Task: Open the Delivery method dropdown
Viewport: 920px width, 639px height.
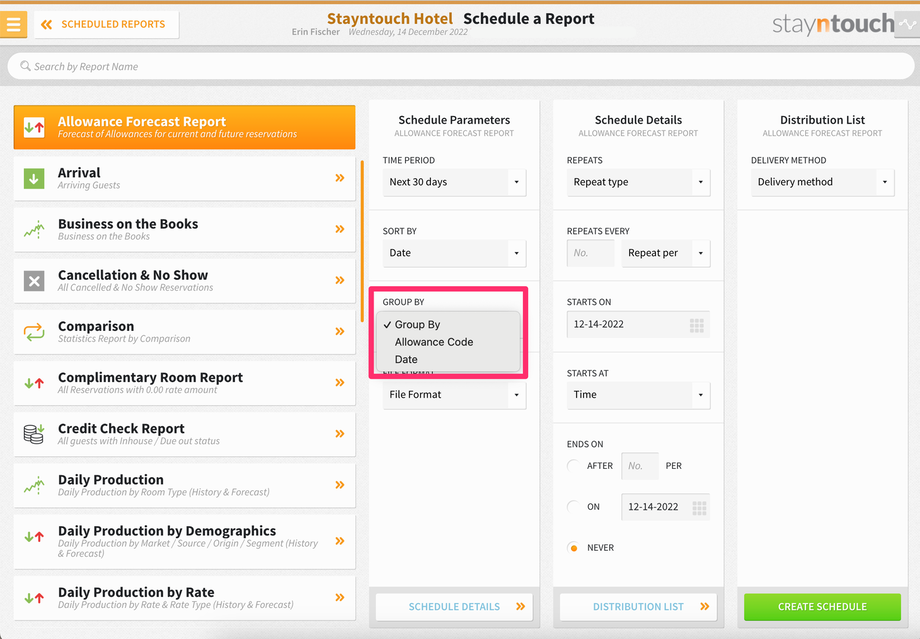Action: click(823, 182)
